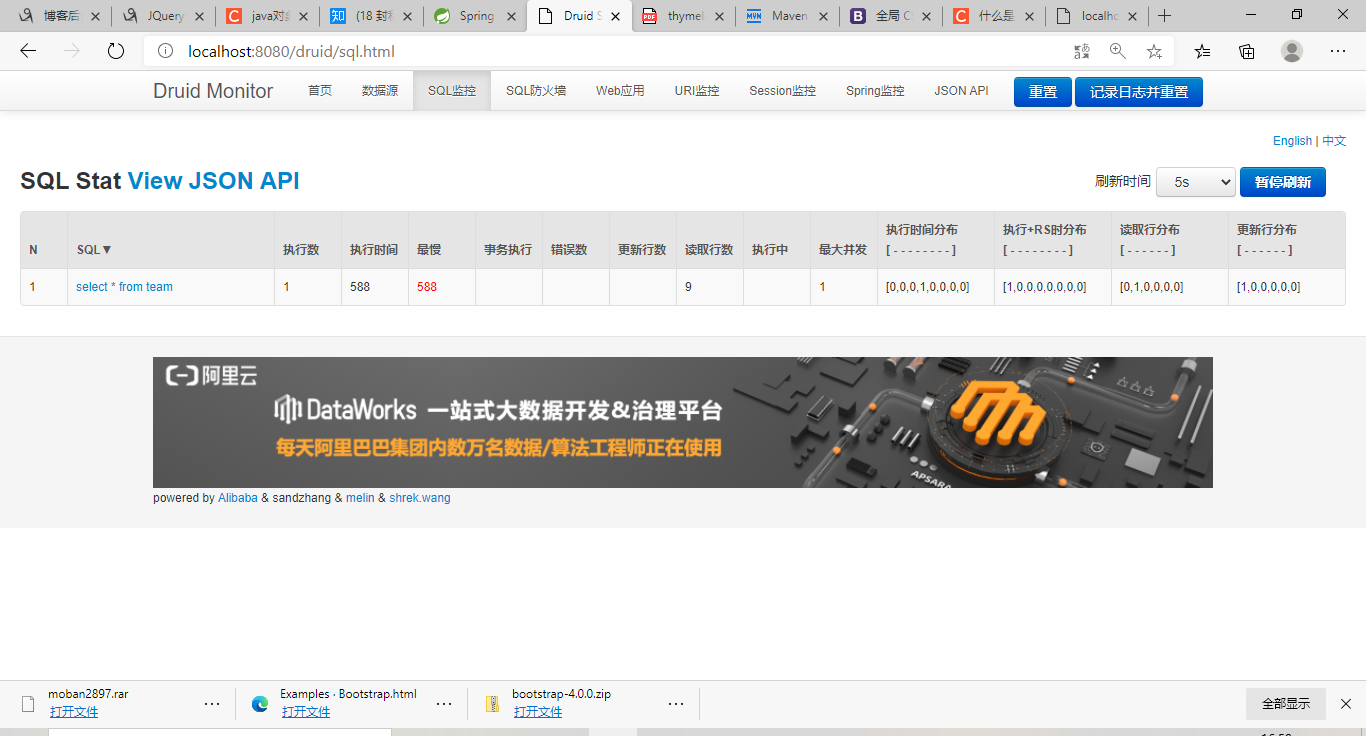Click the red 588 slowest value
1366x736 pixels.
(427, 287)
